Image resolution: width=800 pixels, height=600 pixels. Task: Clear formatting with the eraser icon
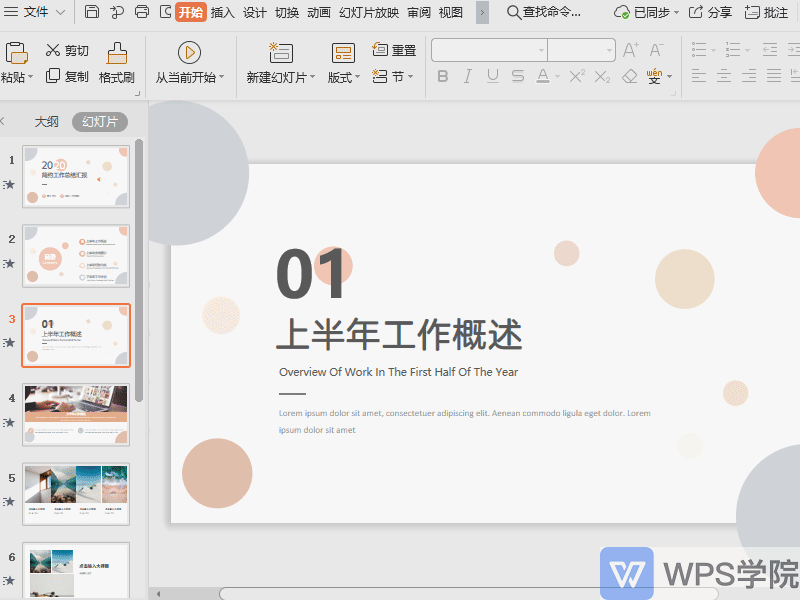point(628,76)
